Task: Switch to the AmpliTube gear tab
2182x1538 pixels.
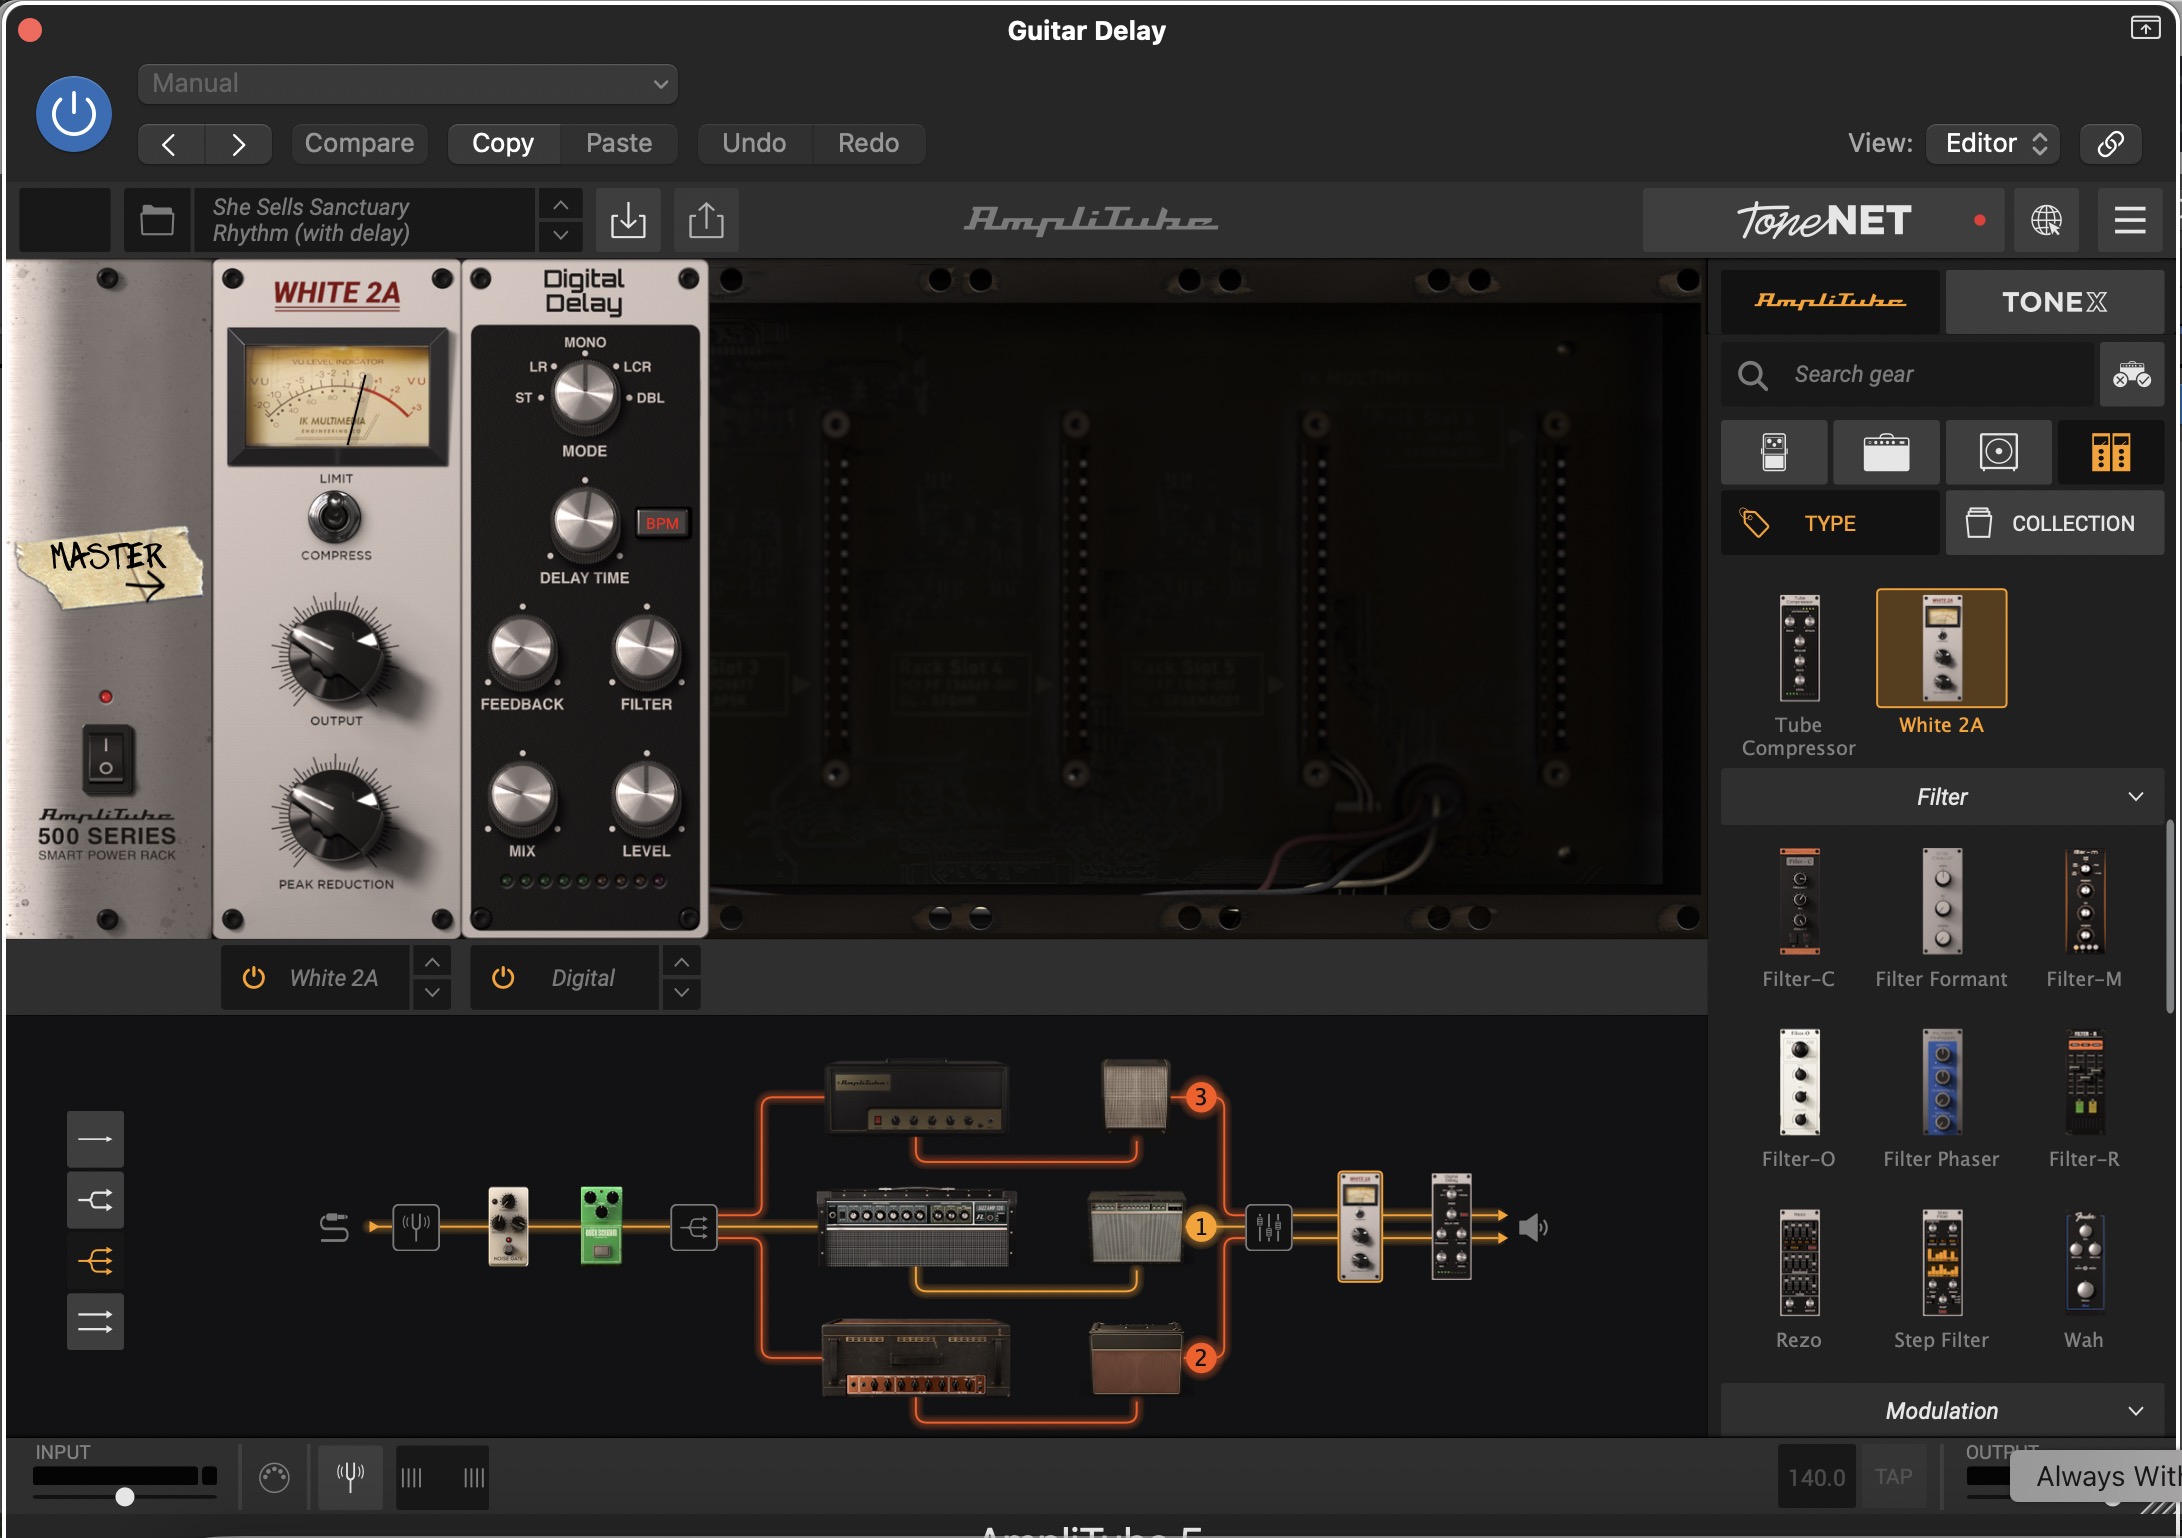Action: pos(1830,301)
